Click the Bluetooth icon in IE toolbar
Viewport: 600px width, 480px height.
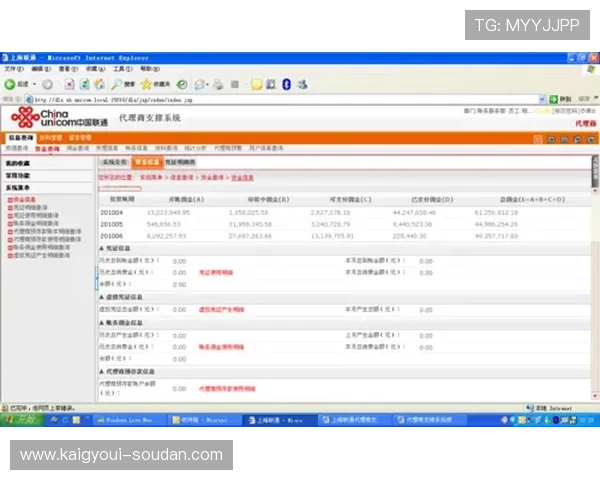[x=286, y=84]
